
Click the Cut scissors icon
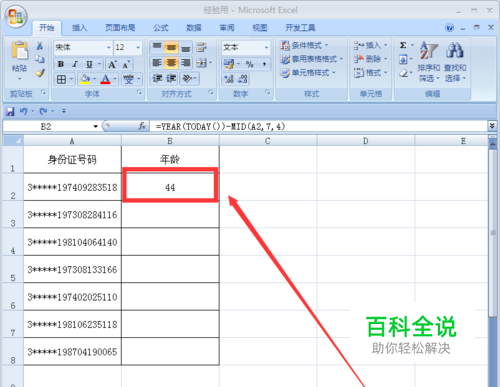(40, 46)
